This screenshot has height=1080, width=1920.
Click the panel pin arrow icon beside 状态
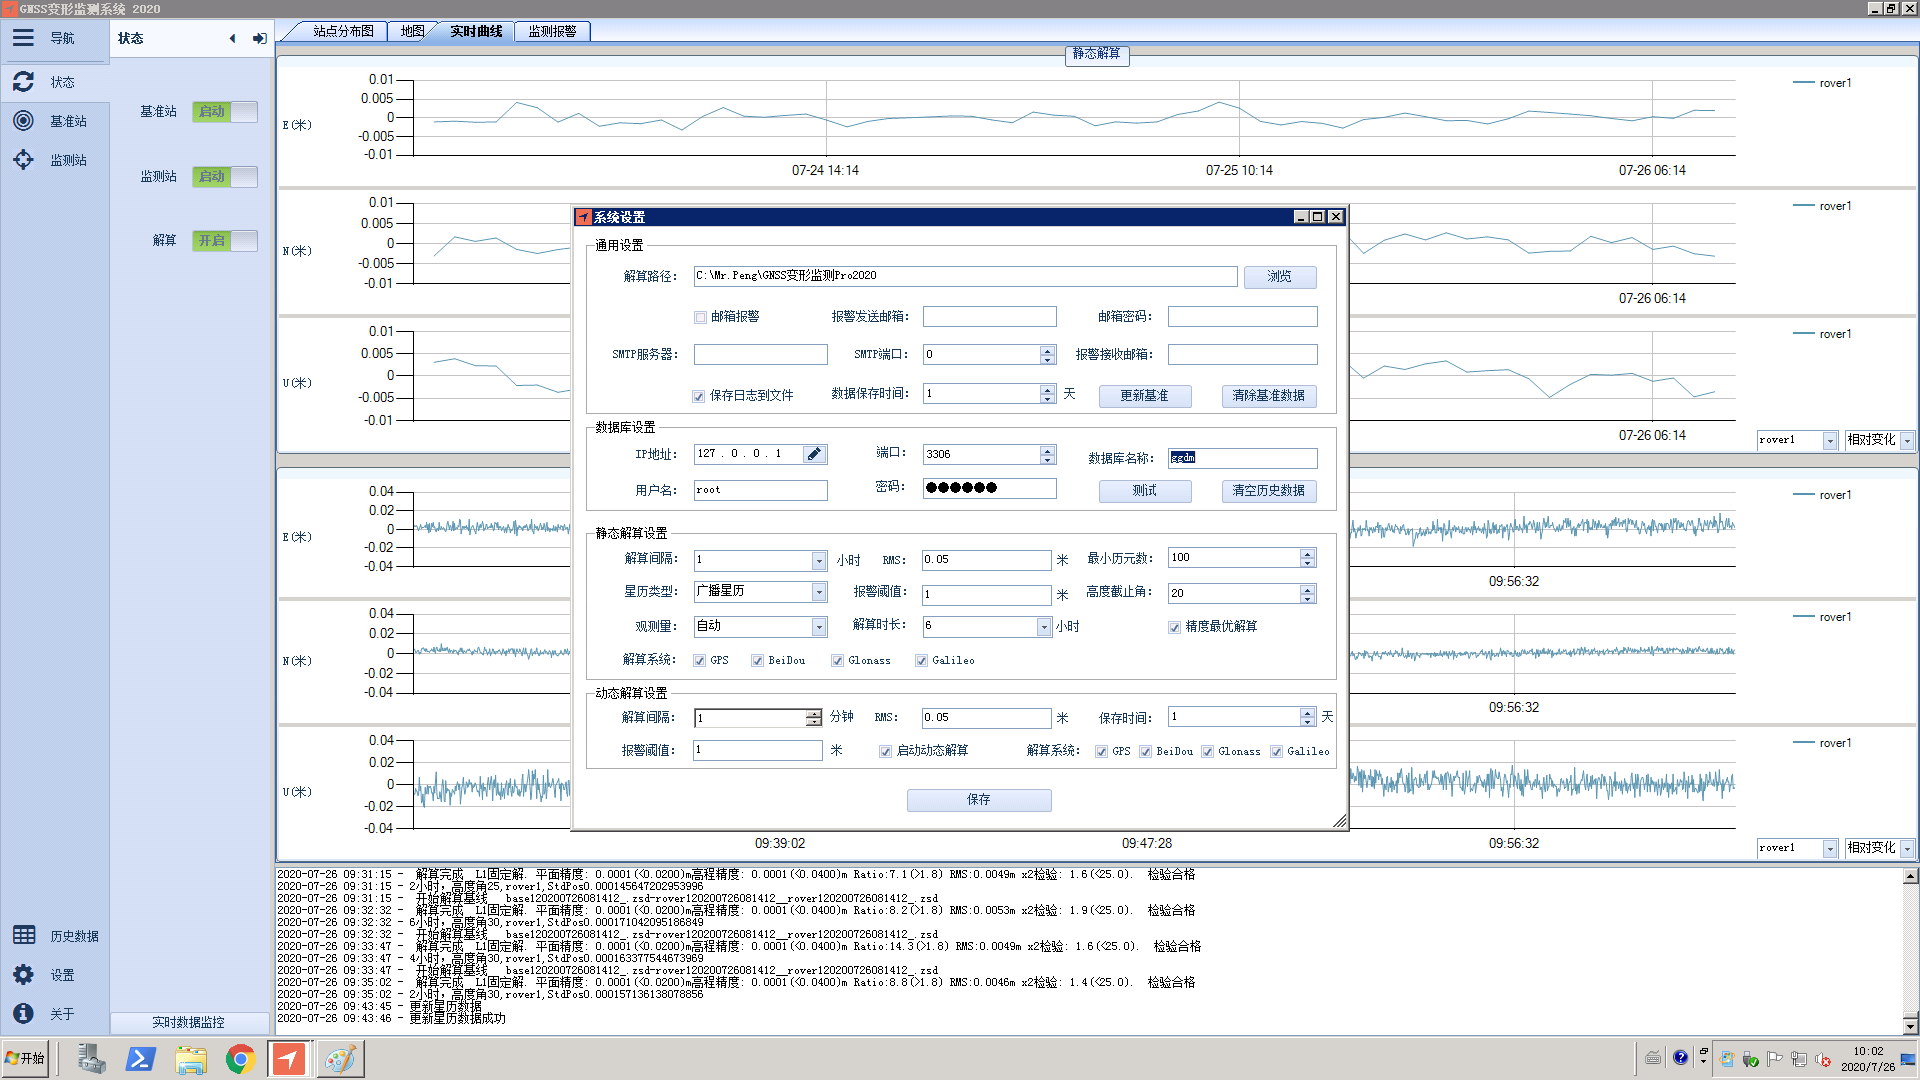pos(260,38)
